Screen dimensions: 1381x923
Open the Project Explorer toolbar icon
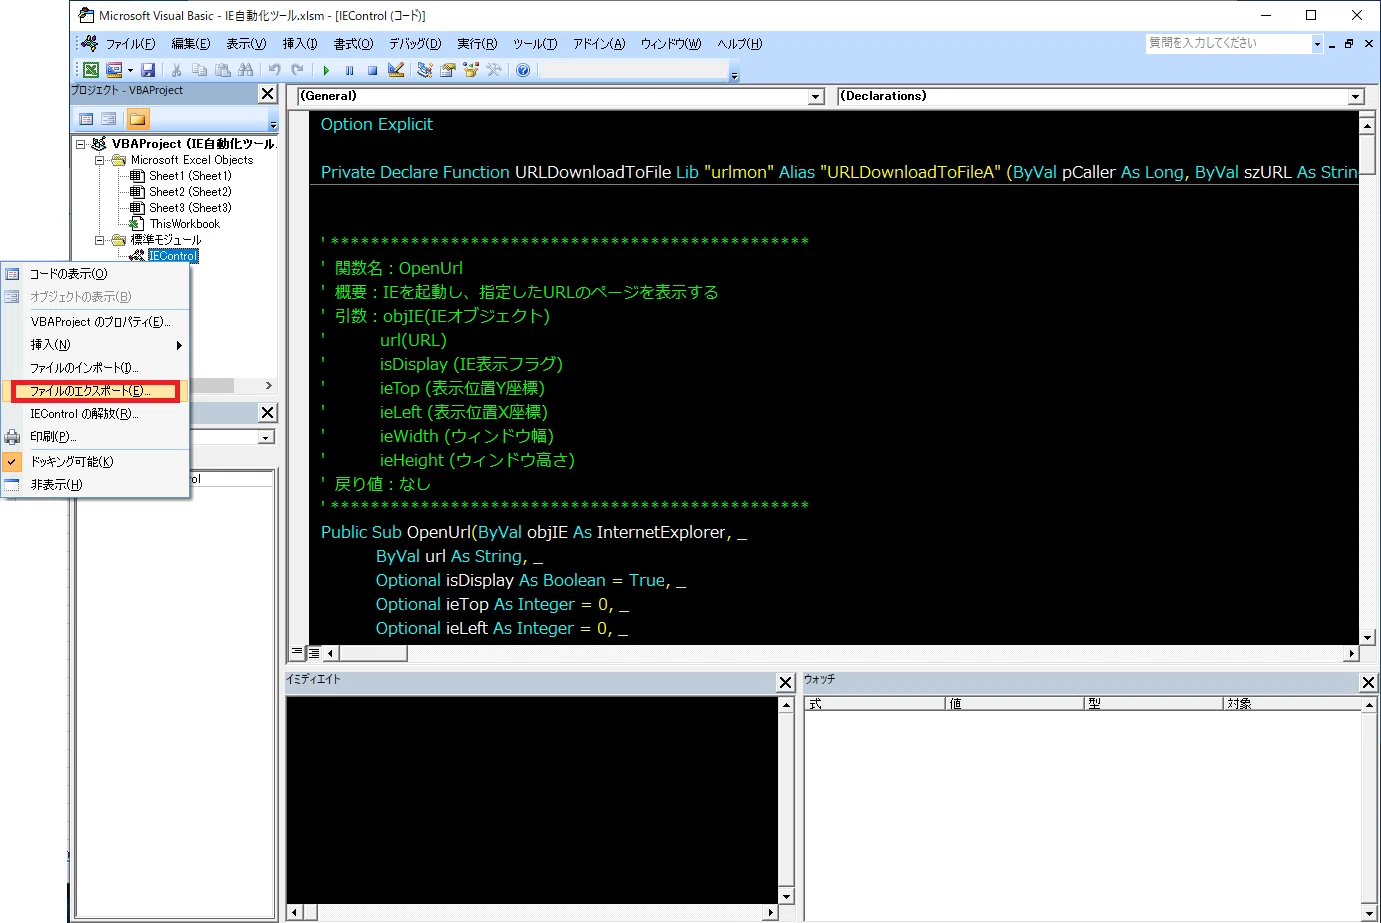pos(425,70)
